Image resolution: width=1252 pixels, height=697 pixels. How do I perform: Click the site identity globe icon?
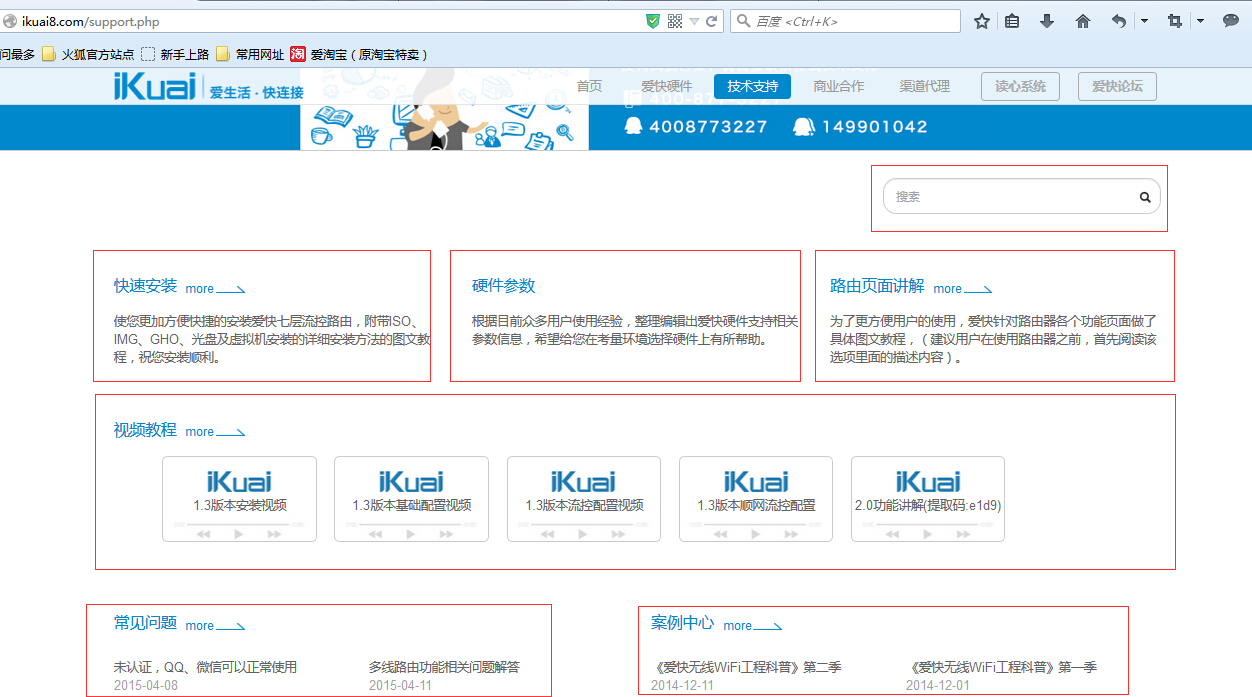(x=9, y=21)
